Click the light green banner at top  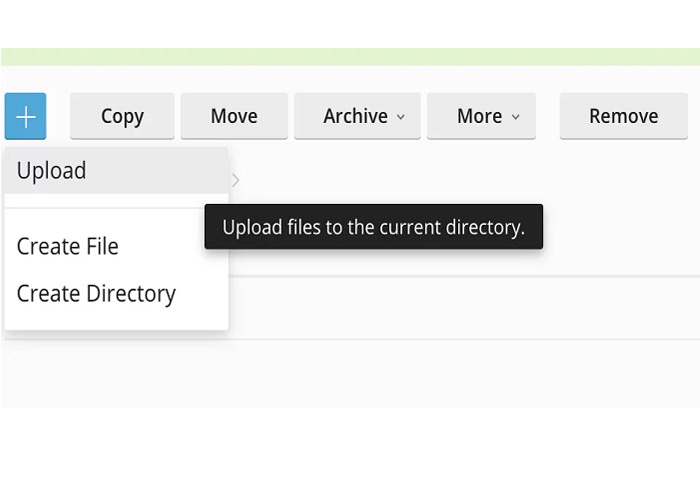tap(350, 57)
